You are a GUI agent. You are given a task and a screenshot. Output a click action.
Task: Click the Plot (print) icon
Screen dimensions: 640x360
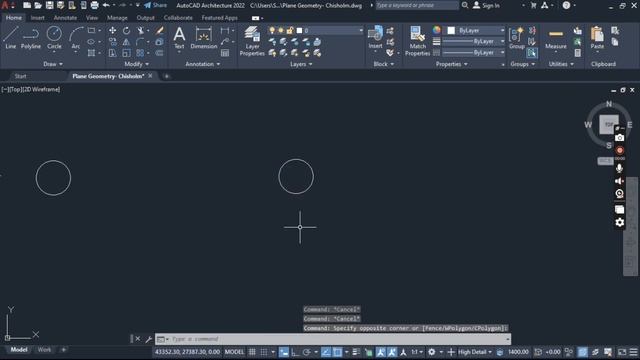click(x=94, y=5)
